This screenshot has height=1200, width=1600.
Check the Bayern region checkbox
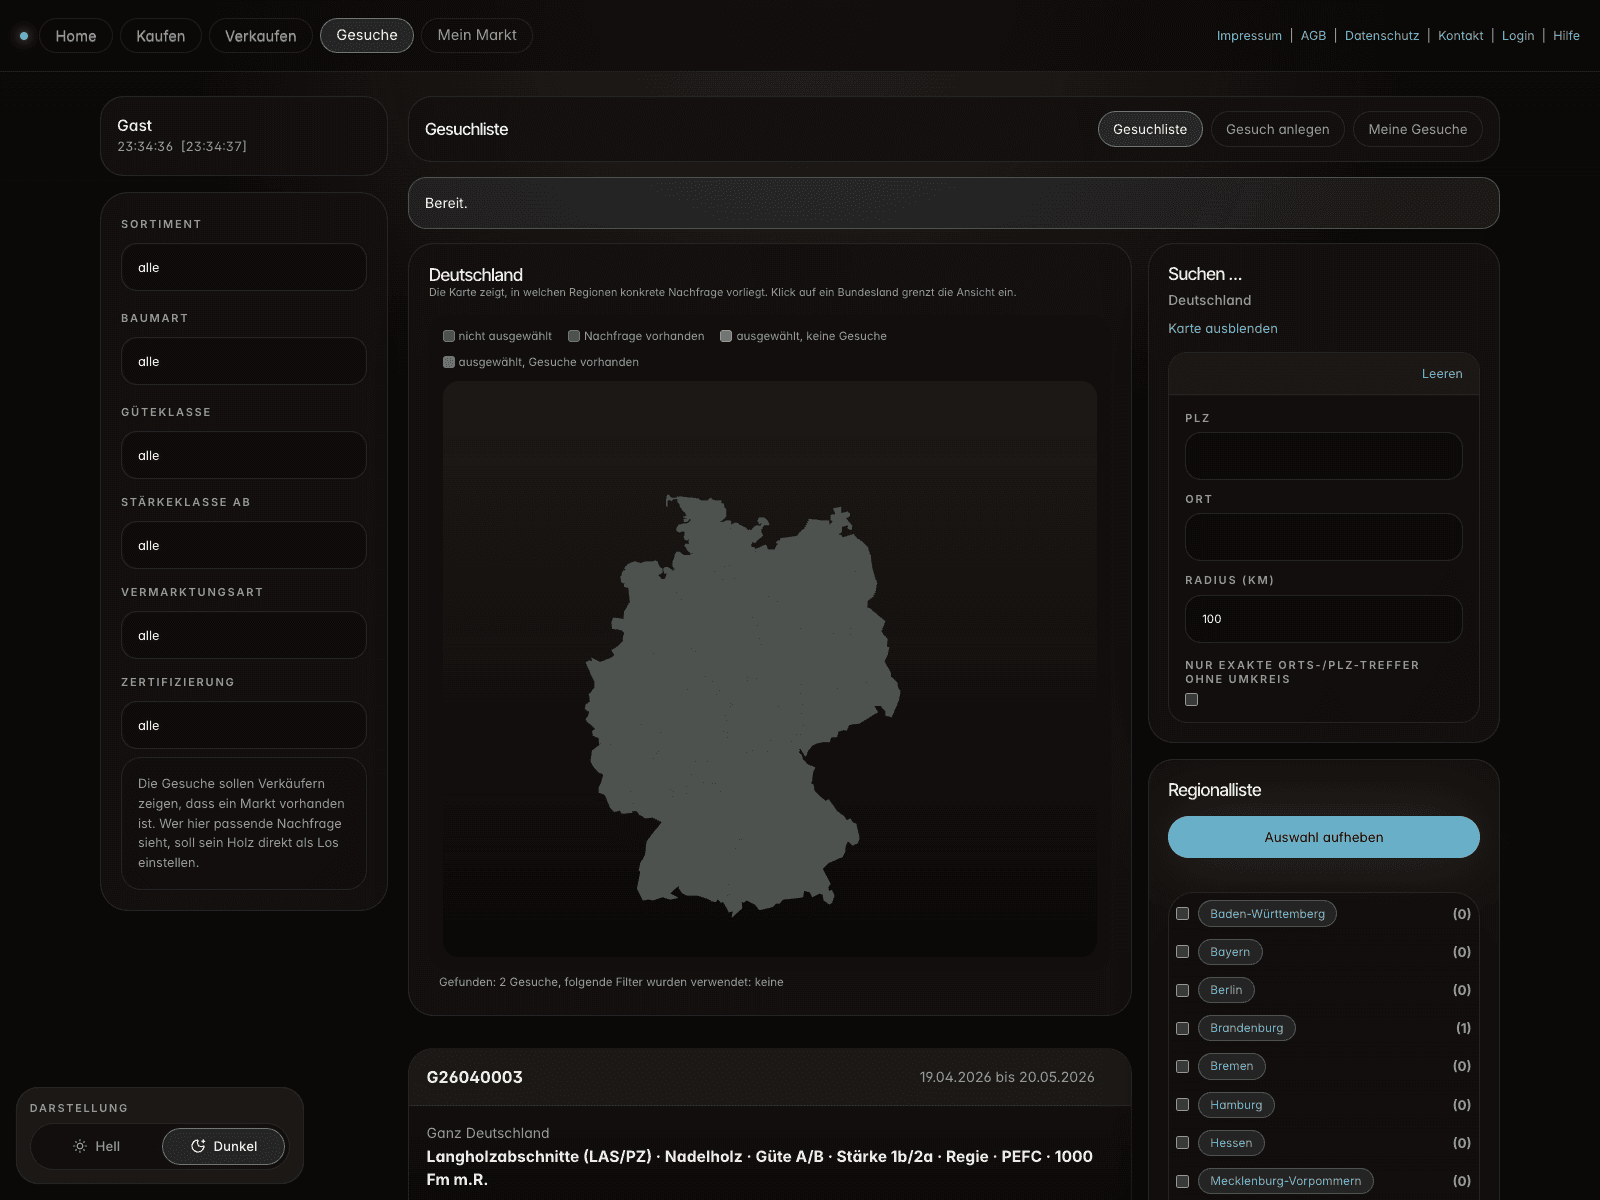(1182, 952)
